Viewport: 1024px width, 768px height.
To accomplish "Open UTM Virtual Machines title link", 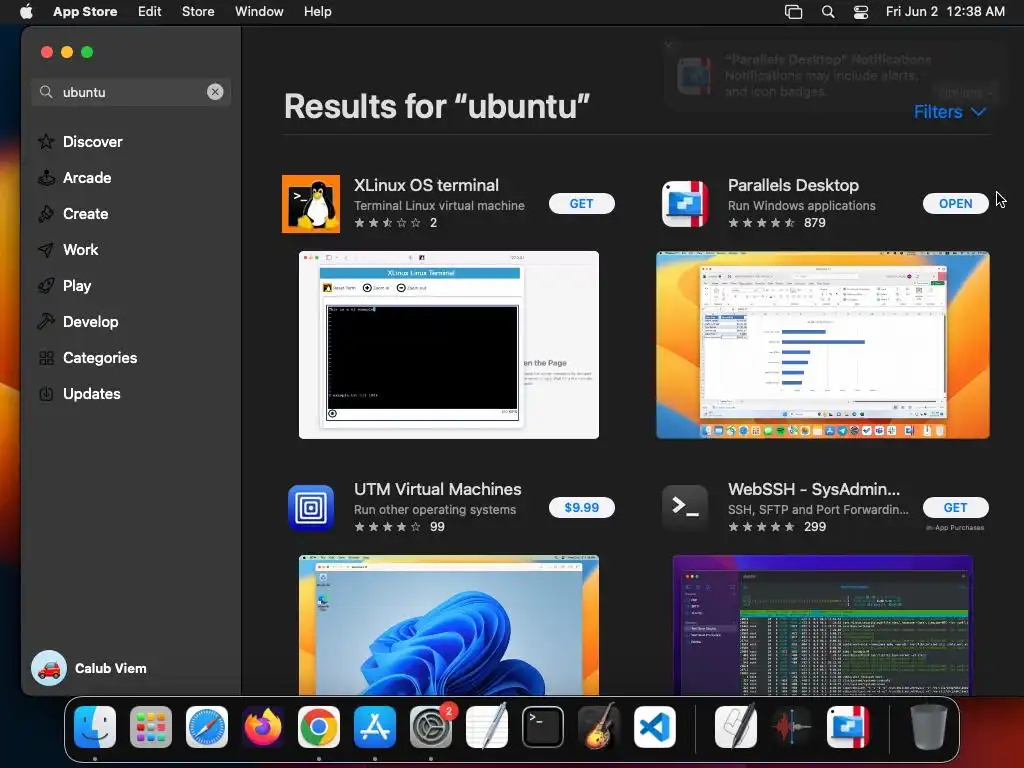I will point(437,489).
